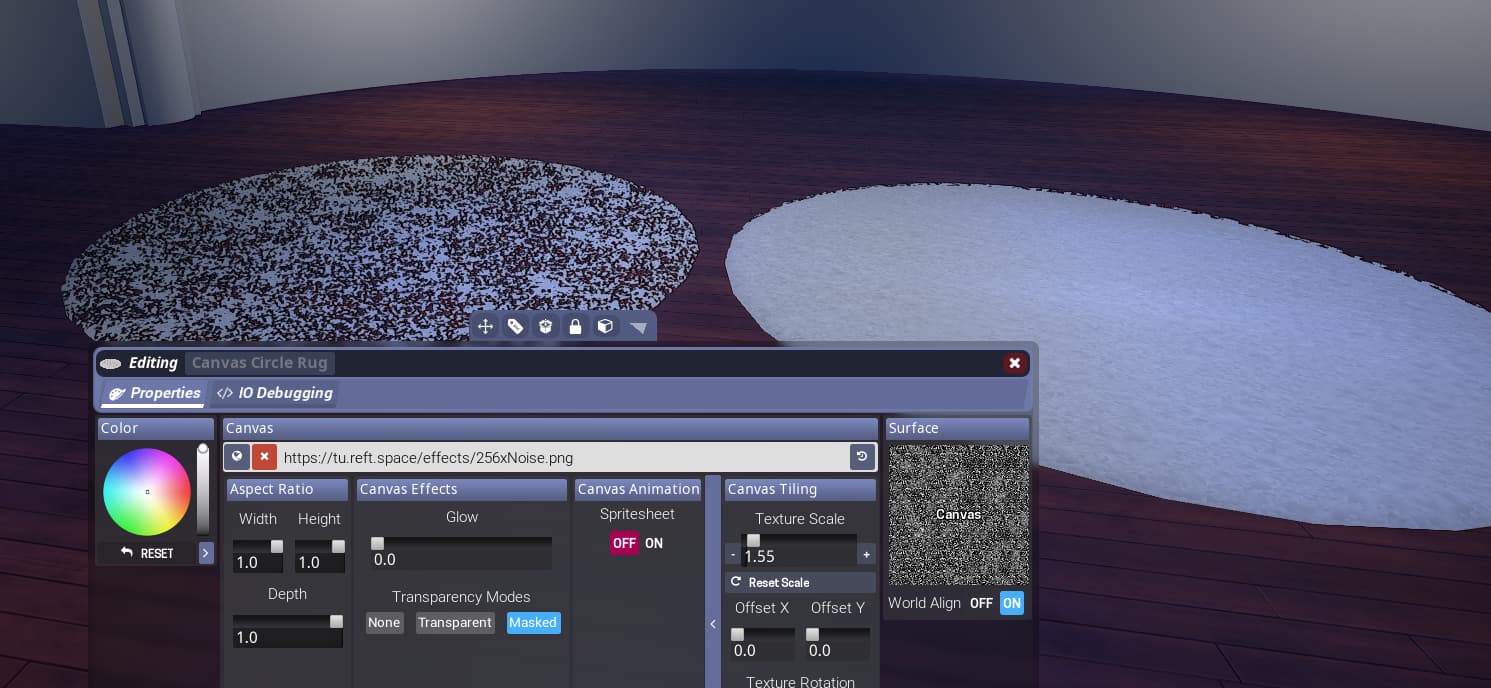Select the Masked transparency mode
The width and height of the screenshot is (1491, 688).
tap(533, 622)
